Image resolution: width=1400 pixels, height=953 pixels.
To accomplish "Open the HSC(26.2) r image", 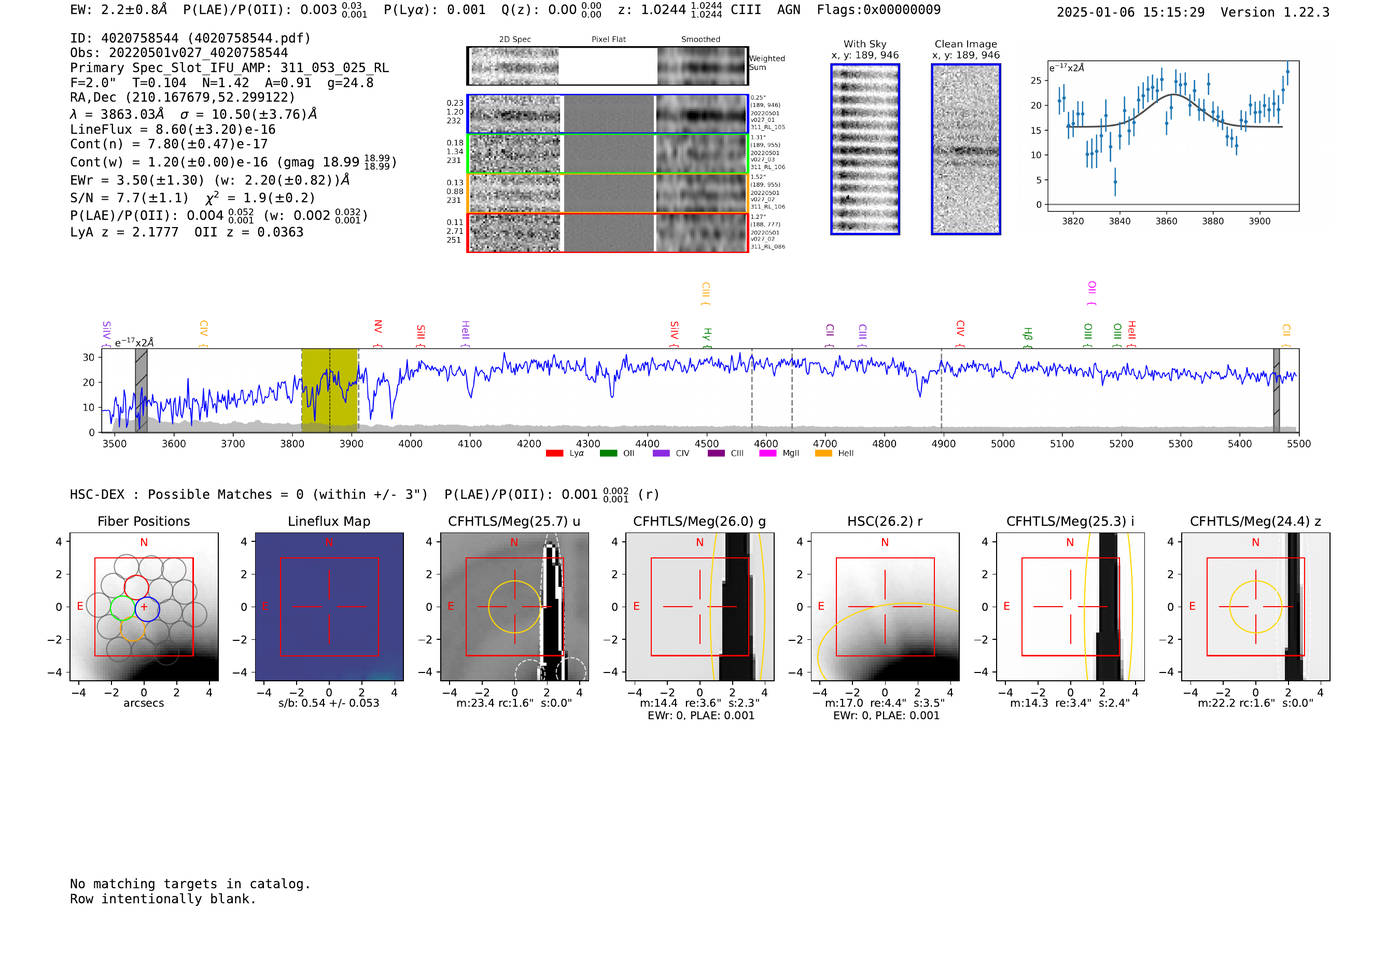I will [885, 607].
